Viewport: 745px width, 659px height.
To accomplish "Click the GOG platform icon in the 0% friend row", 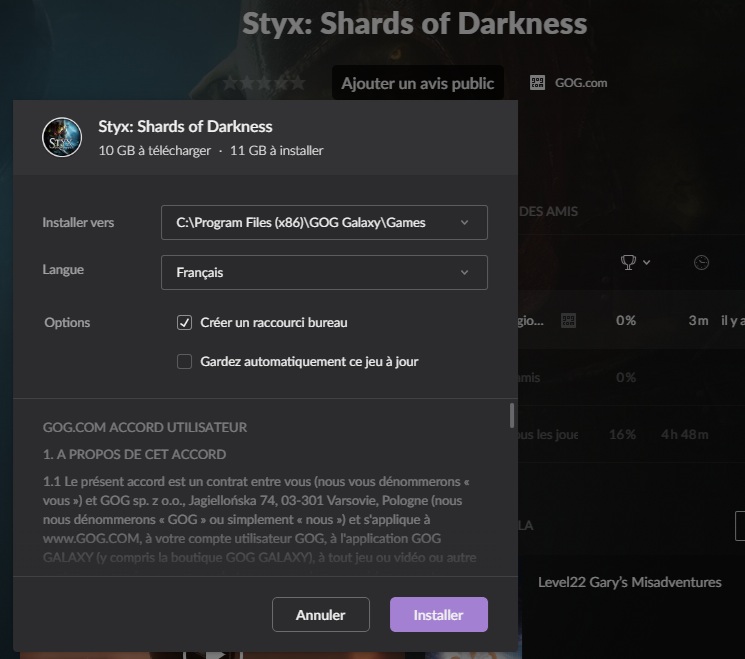I will (x=568, y=321).
